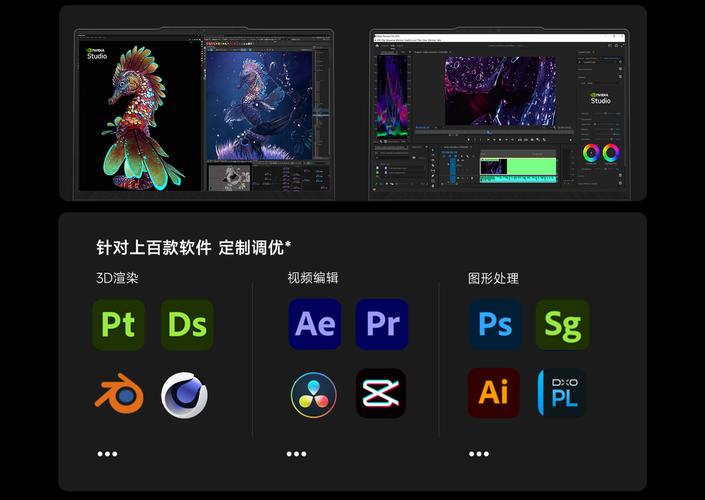Click the 图形处理 category heading
The width and height of the screenshot is (705, 500).
[x=493, y=278]
